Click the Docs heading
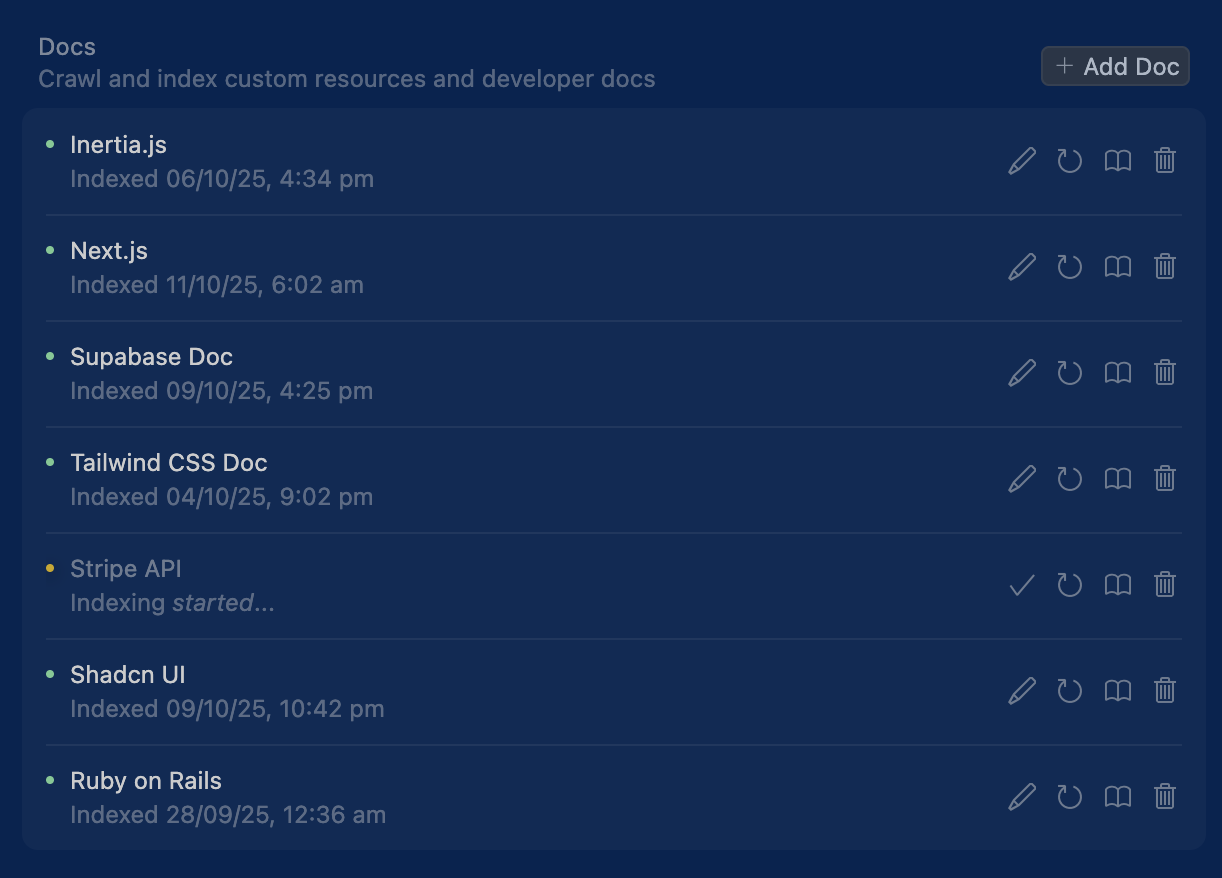The image size is (1222, 878). 66,46
